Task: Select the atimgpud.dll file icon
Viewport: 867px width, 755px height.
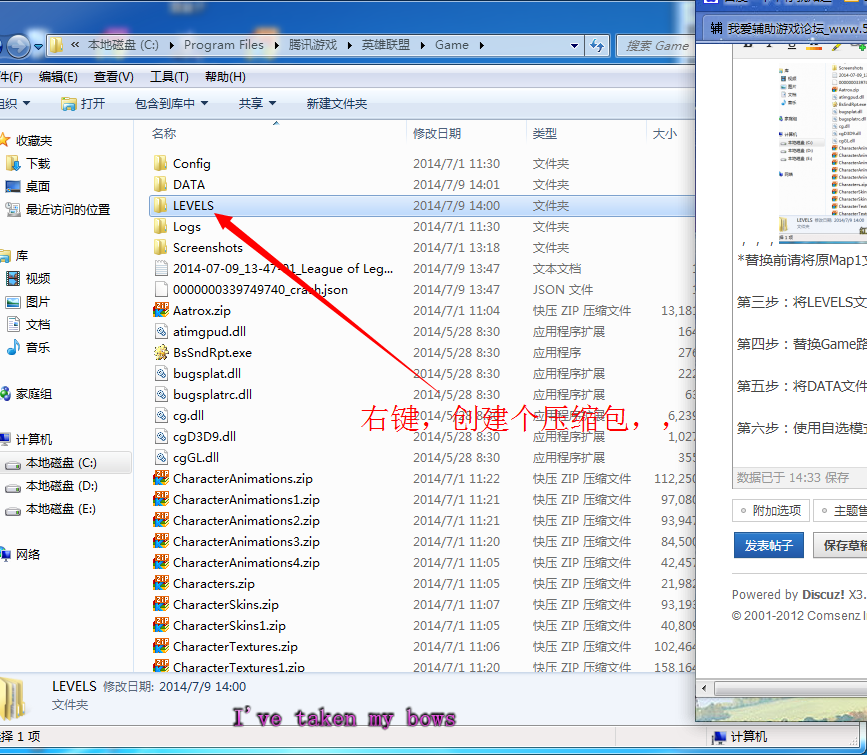Action: pyautogui.click(x=161, y=331)
